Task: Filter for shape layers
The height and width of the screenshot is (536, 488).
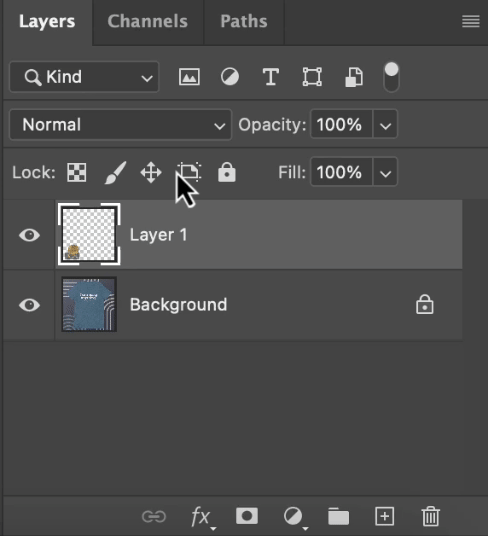Action: click(x=312, y=77)
